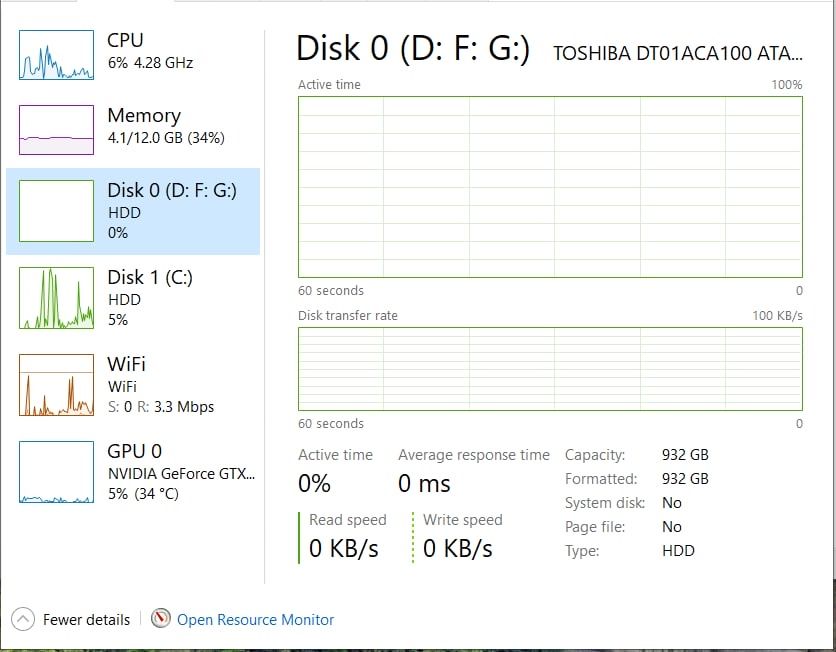Show WiFi 3.3 Mbps performance entry
Viewport: 836px width, 652px height.
tap(160, 407)
